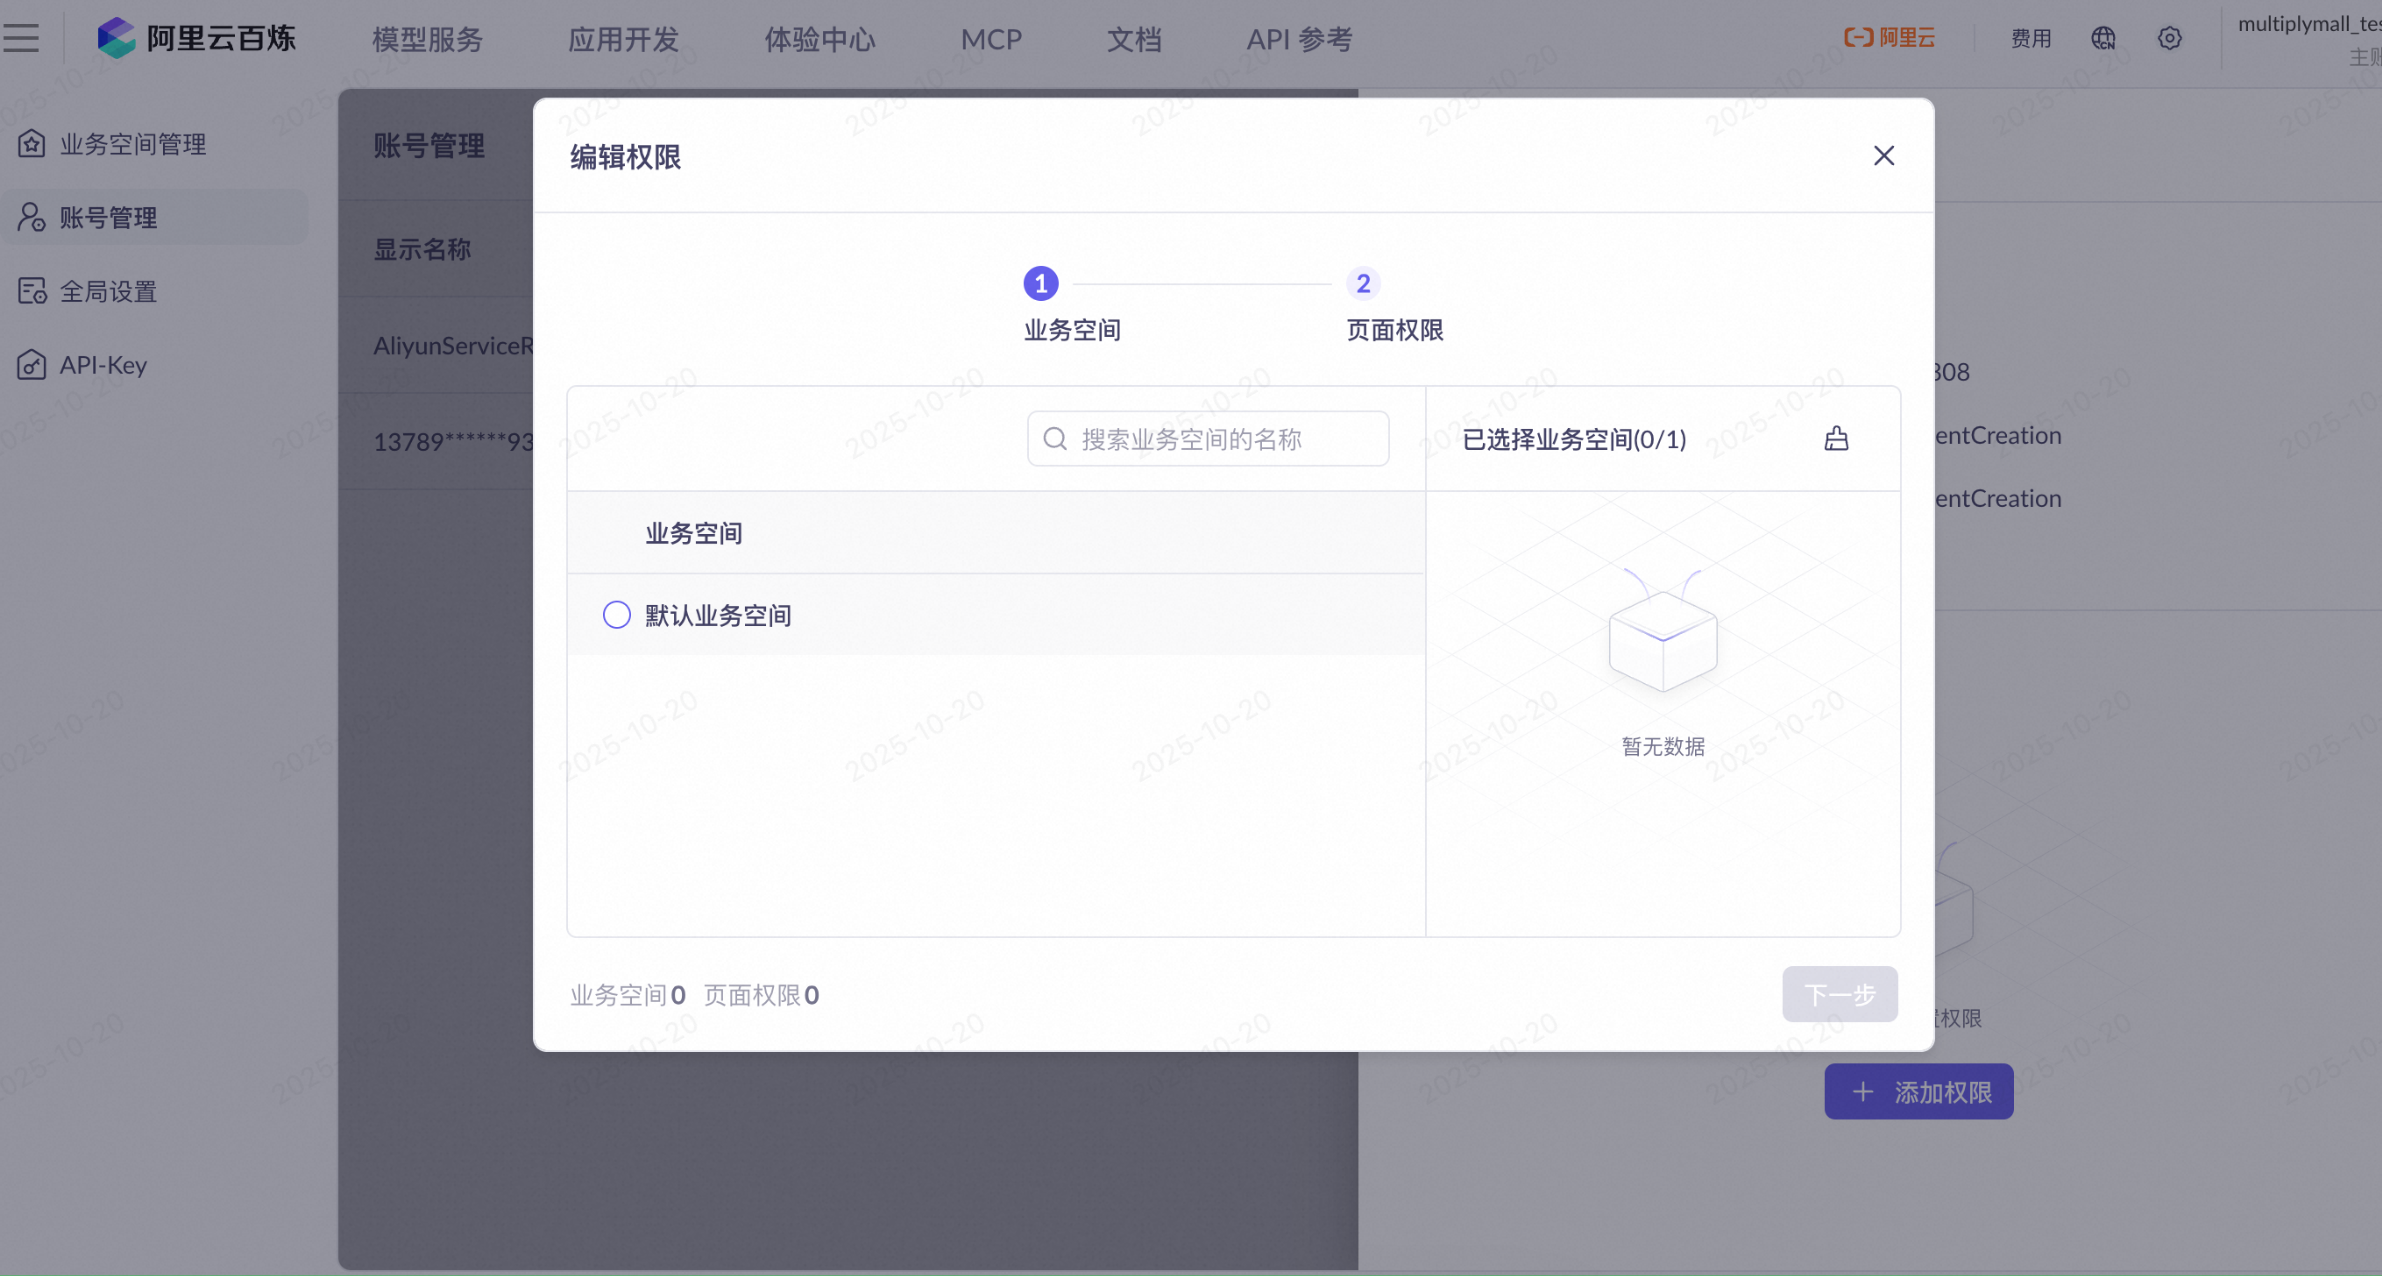Screen dimensions: 2382x1276
Task: Open the 应用开发 menu
Action: coord(623,39)
